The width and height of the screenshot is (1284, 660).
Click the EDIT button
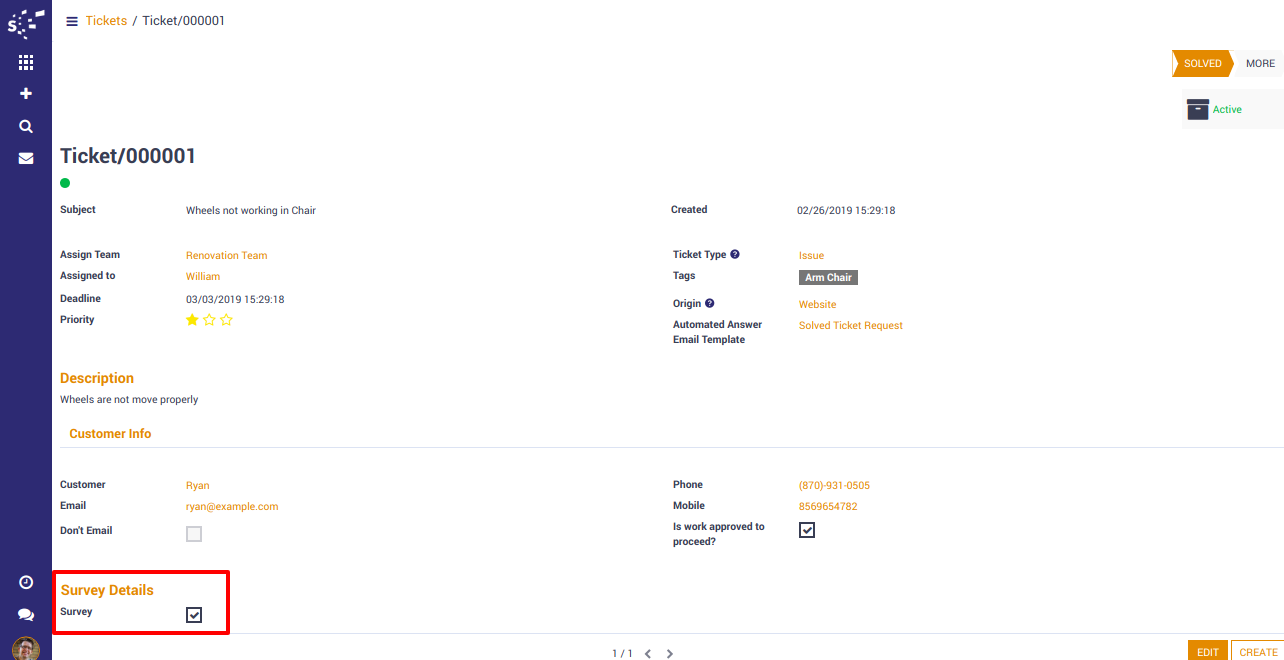(x=1207, y=652)
